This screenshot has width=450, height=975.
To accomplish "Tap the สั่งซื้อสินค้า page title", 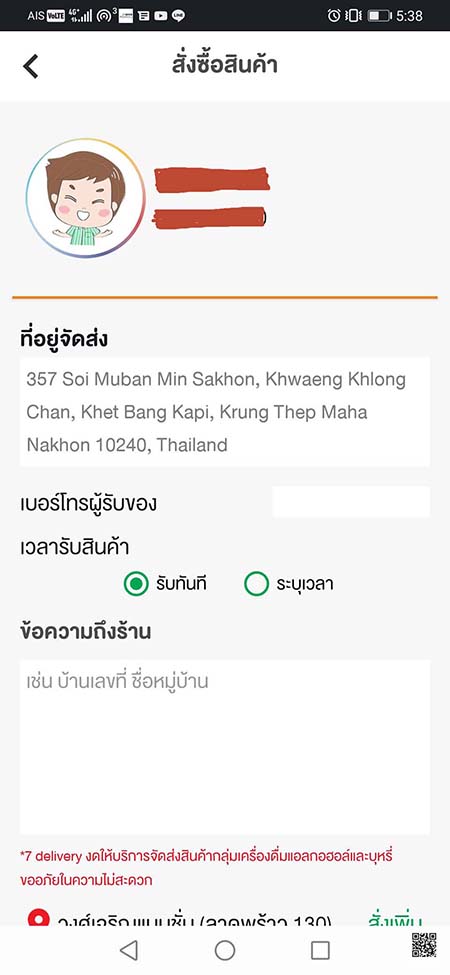I will coord(224,66).
